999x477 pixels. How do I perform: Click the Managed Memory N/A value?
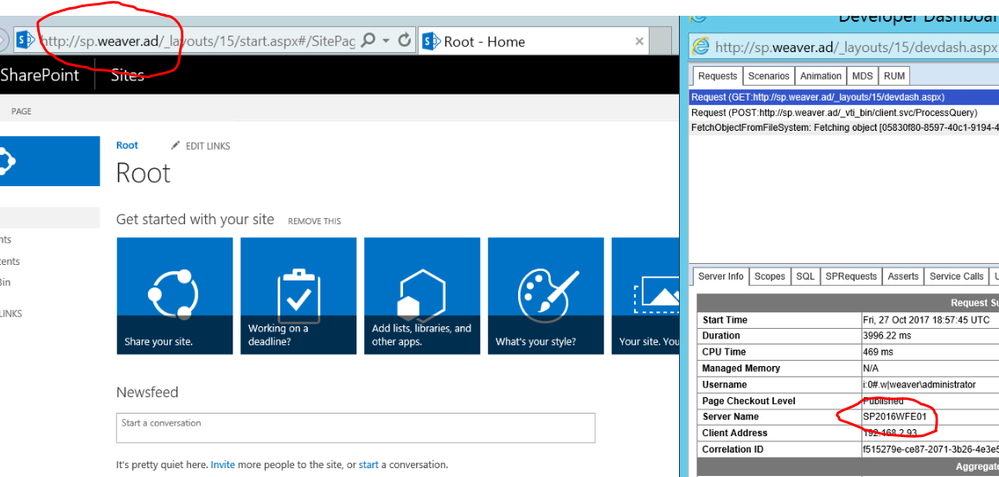pos(870,368)
